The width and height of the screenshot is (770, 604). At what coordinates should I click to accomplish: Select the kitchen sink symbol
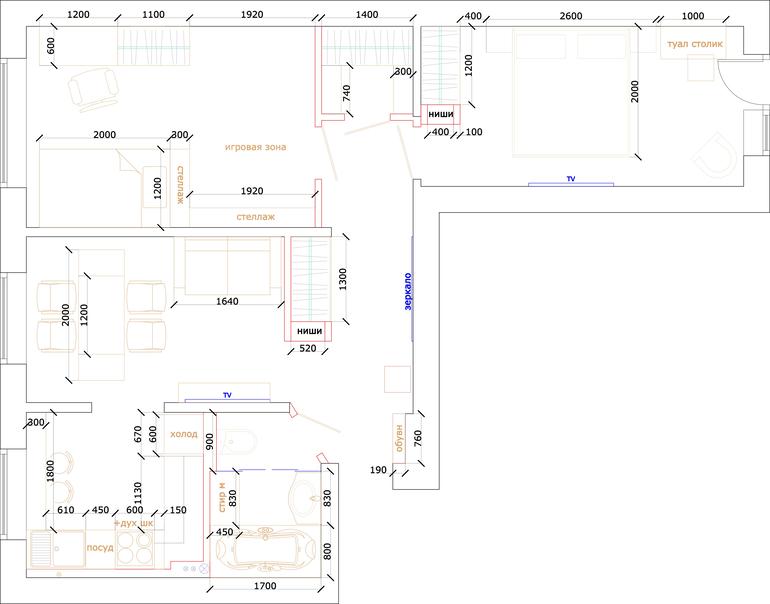[44, 549]
